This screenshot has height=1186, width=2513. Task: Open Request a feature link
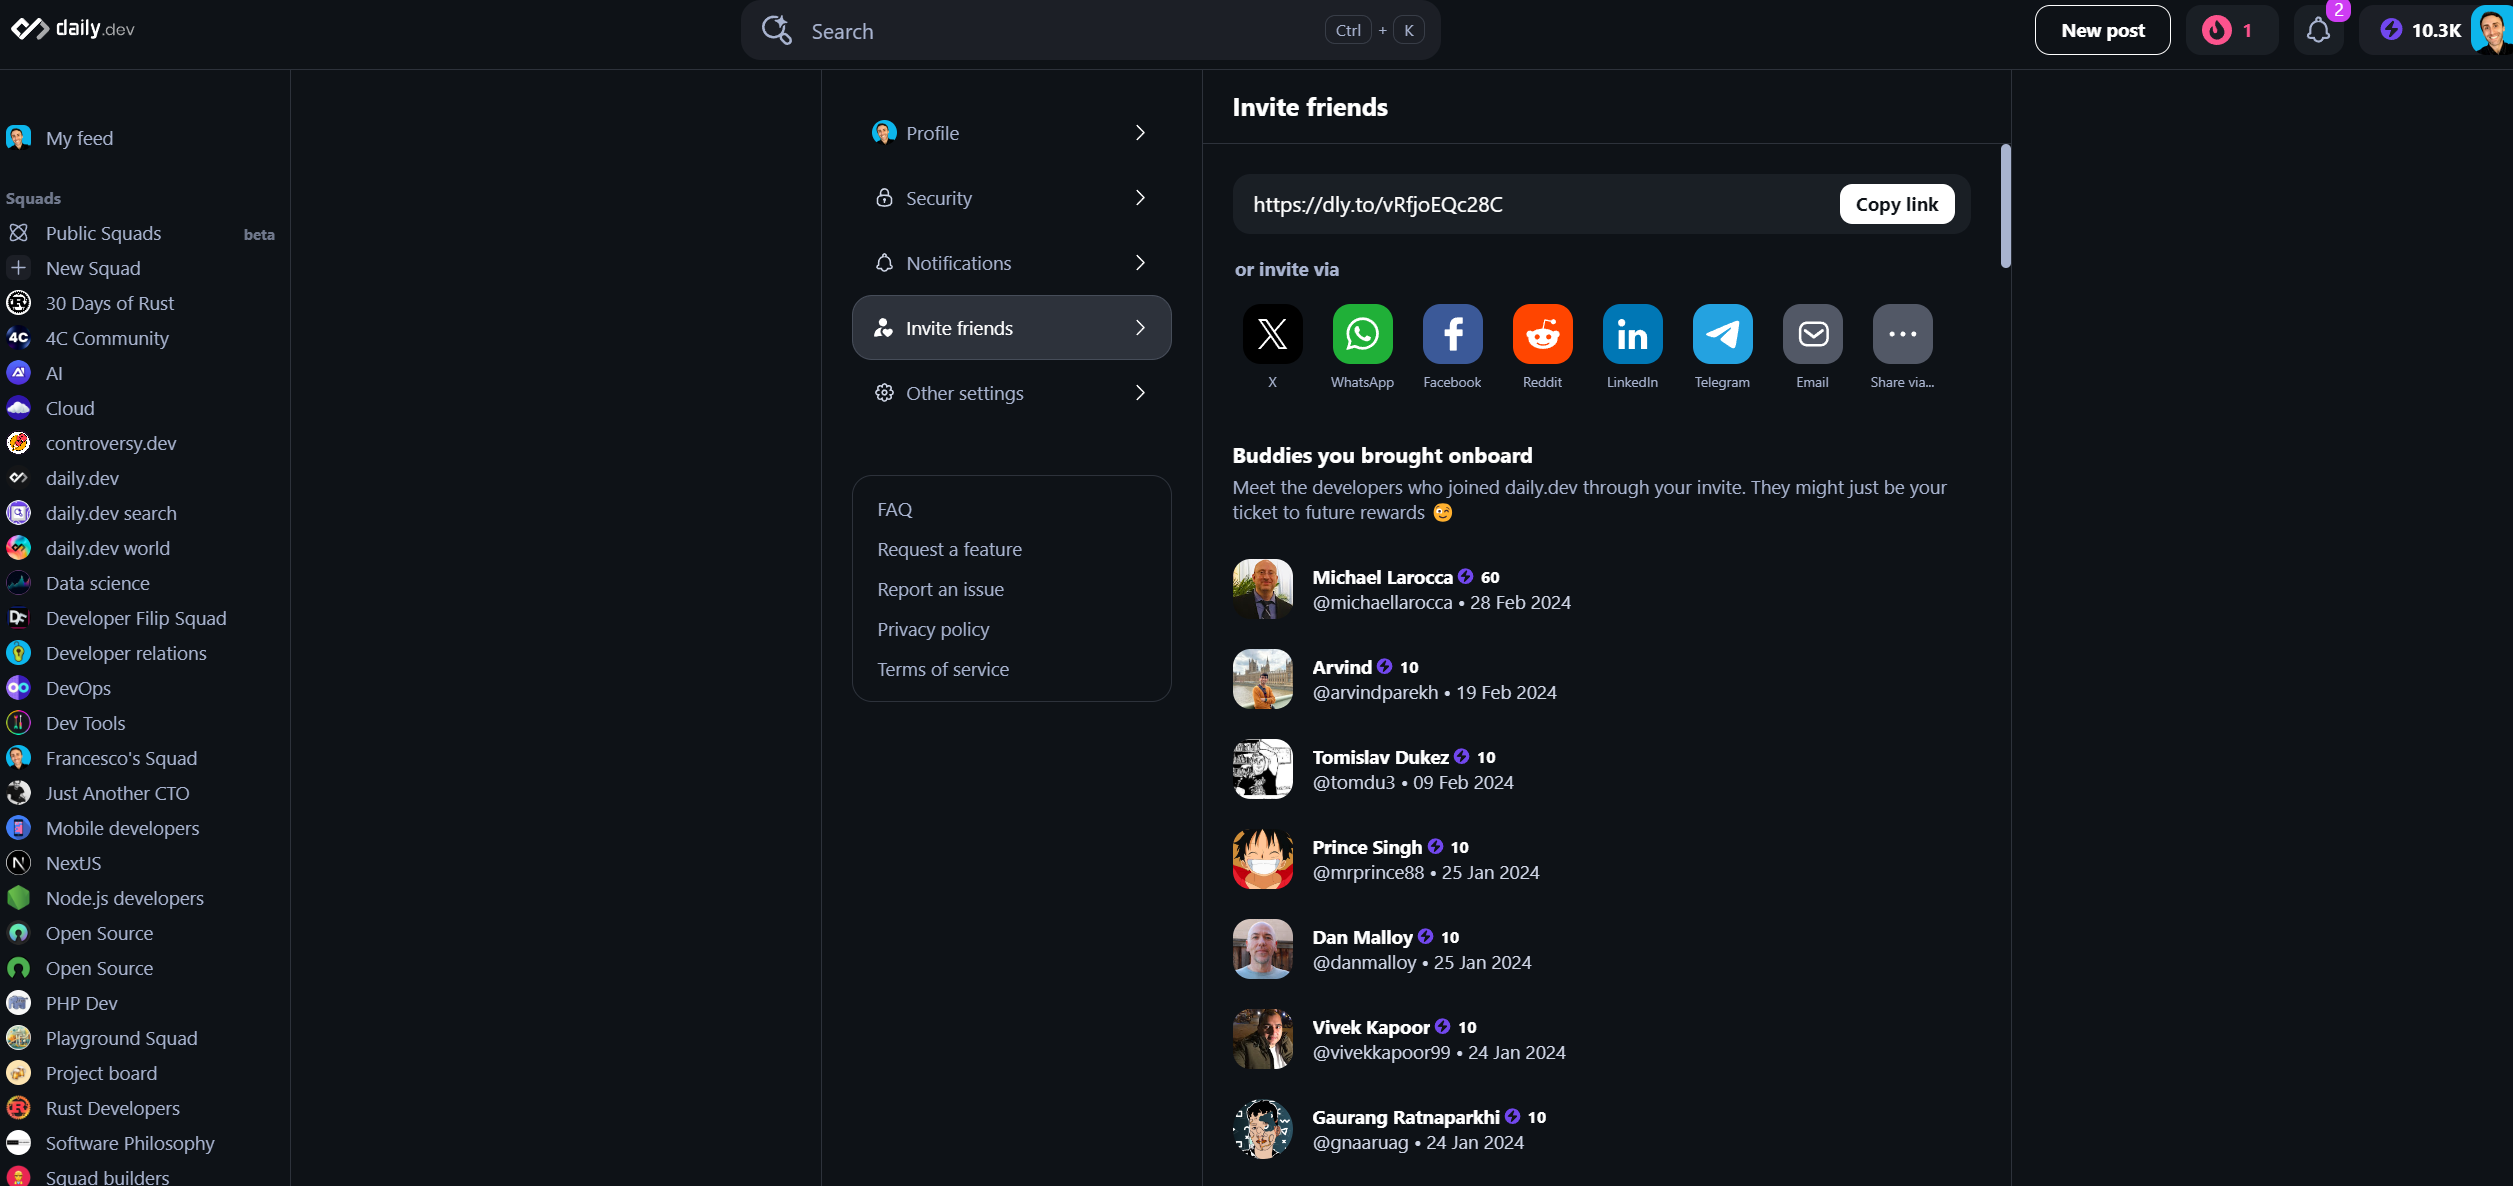click(949, 549)
